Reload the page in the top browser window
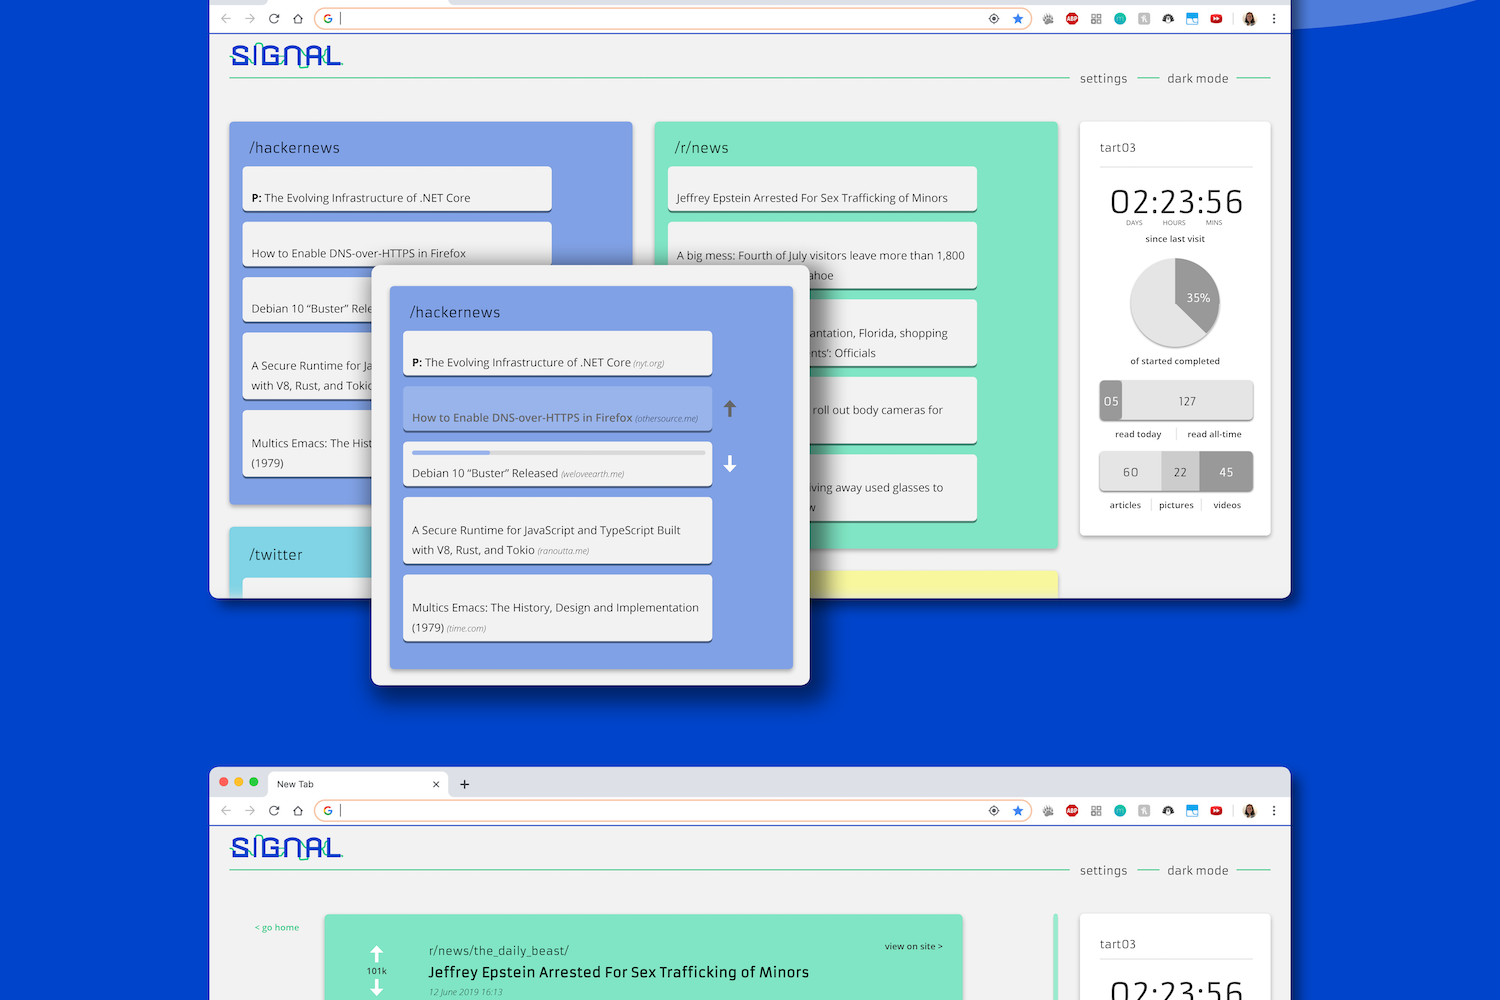This screenshot has height=1000, width=1500. point(274,19)
